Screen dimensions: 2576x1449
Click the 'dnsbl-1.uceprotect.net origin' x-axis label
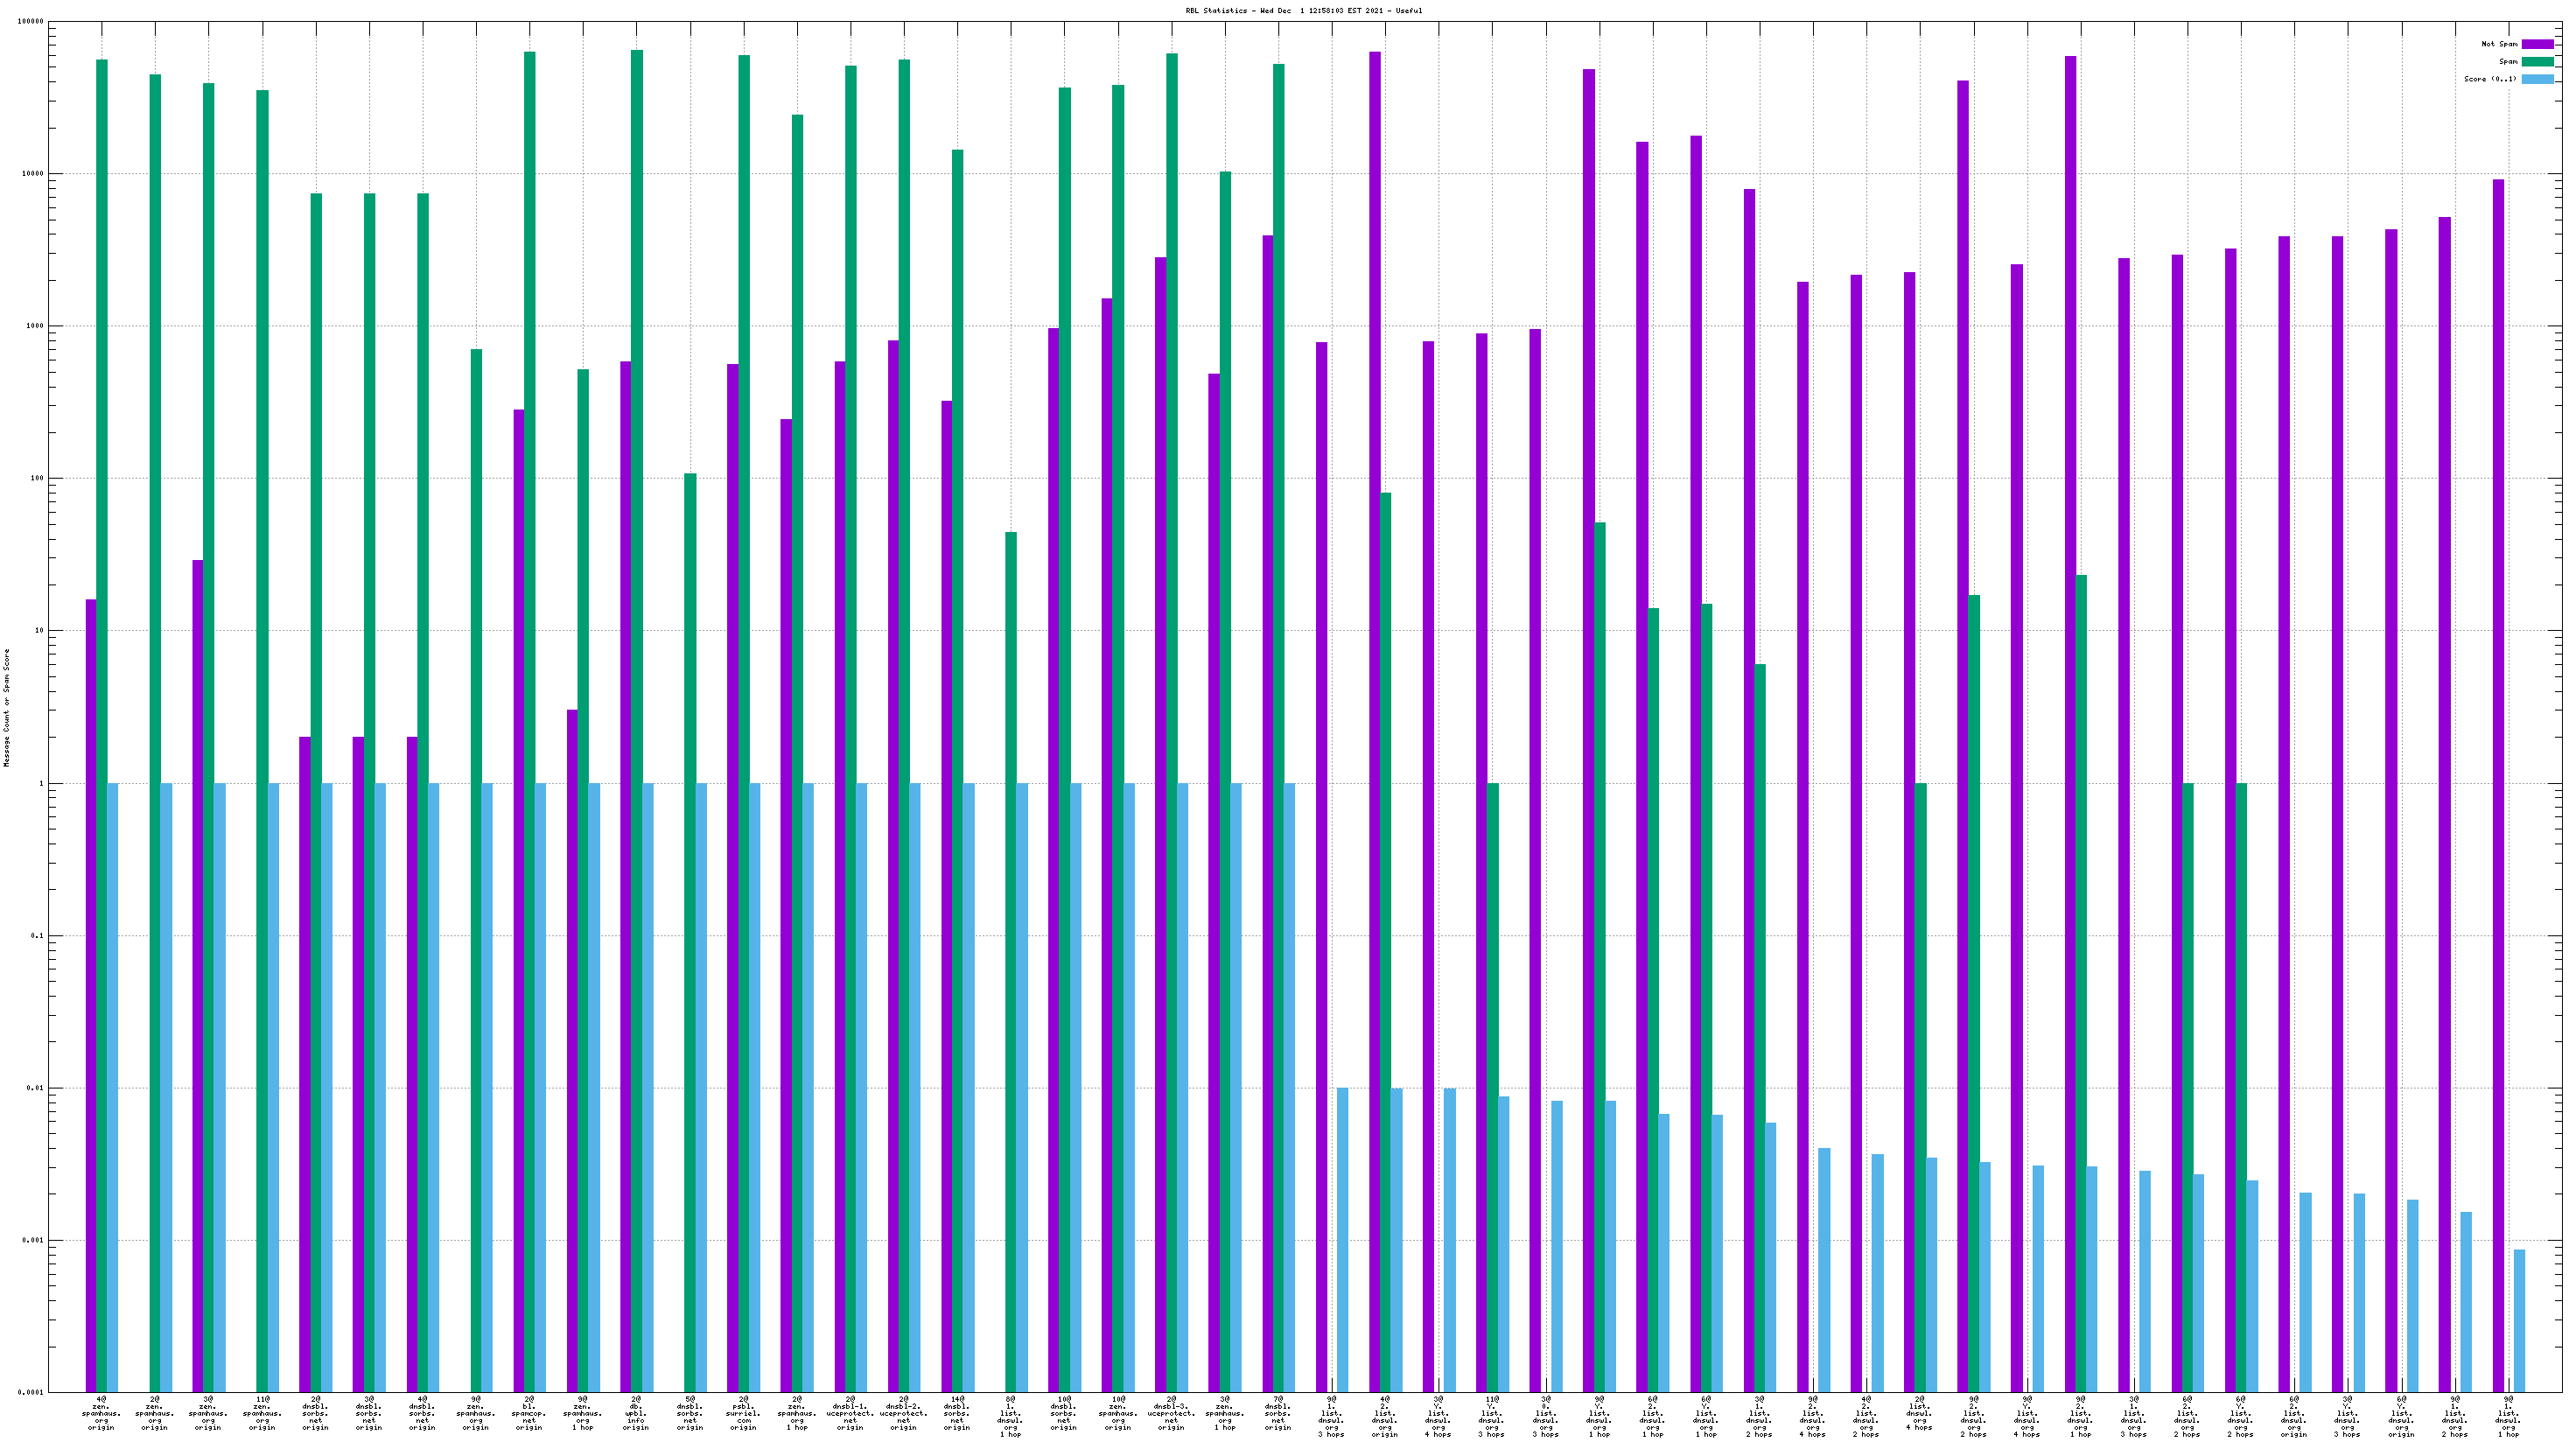pos(850,1413)
